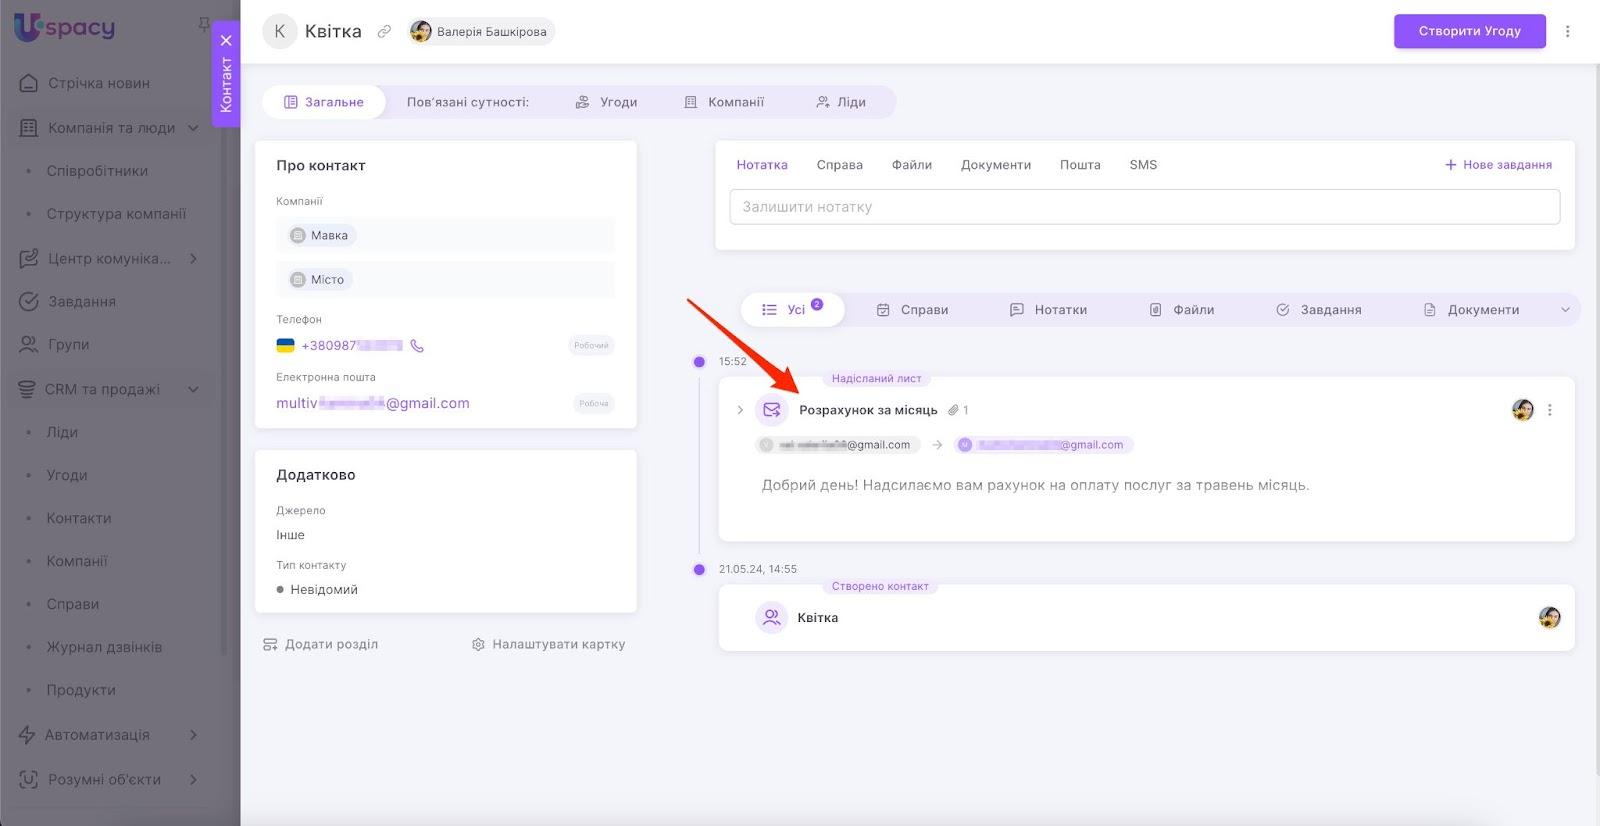This screenshot has height=826, width=1600.
Task: Switch to the related Ліди tab
Action: click(x=841, y=102)
